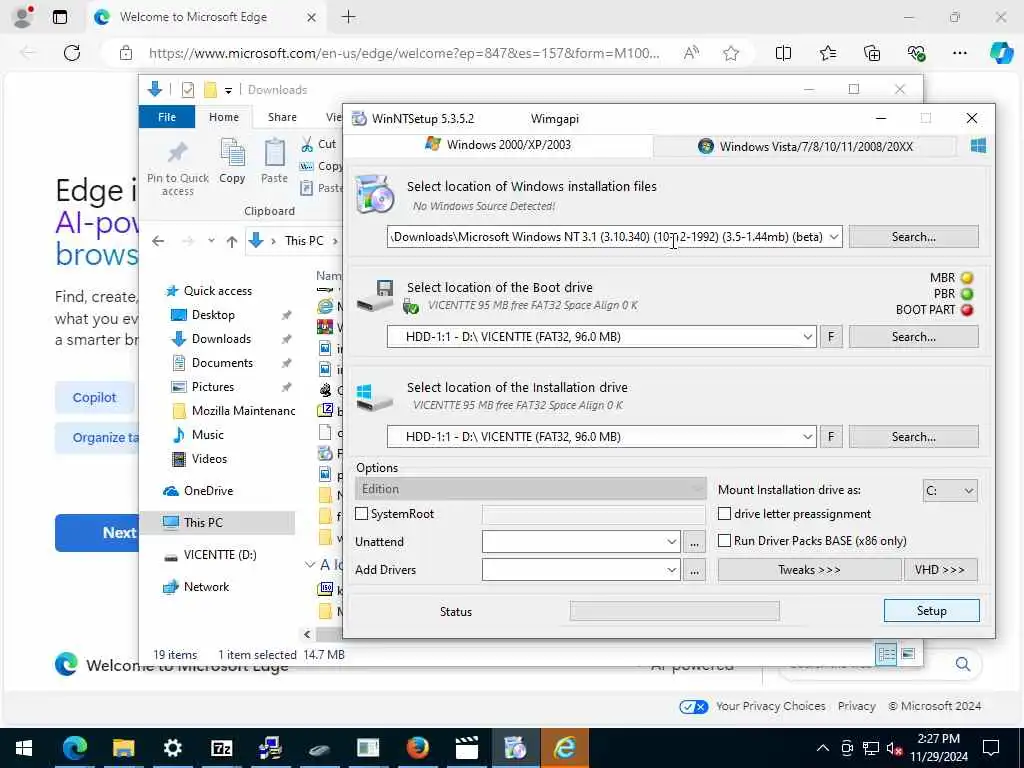Open Edge Settings and more menu

coord(959,53)
